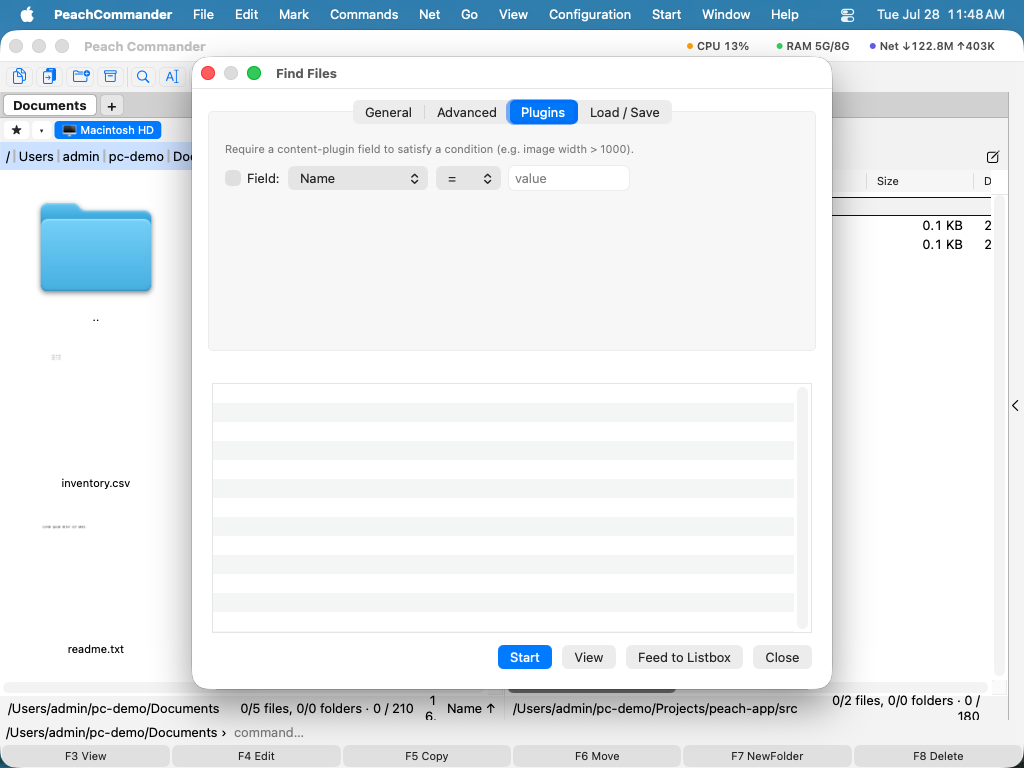Select the inventory.csv file
1024x768 pixels.
(95, 483)
